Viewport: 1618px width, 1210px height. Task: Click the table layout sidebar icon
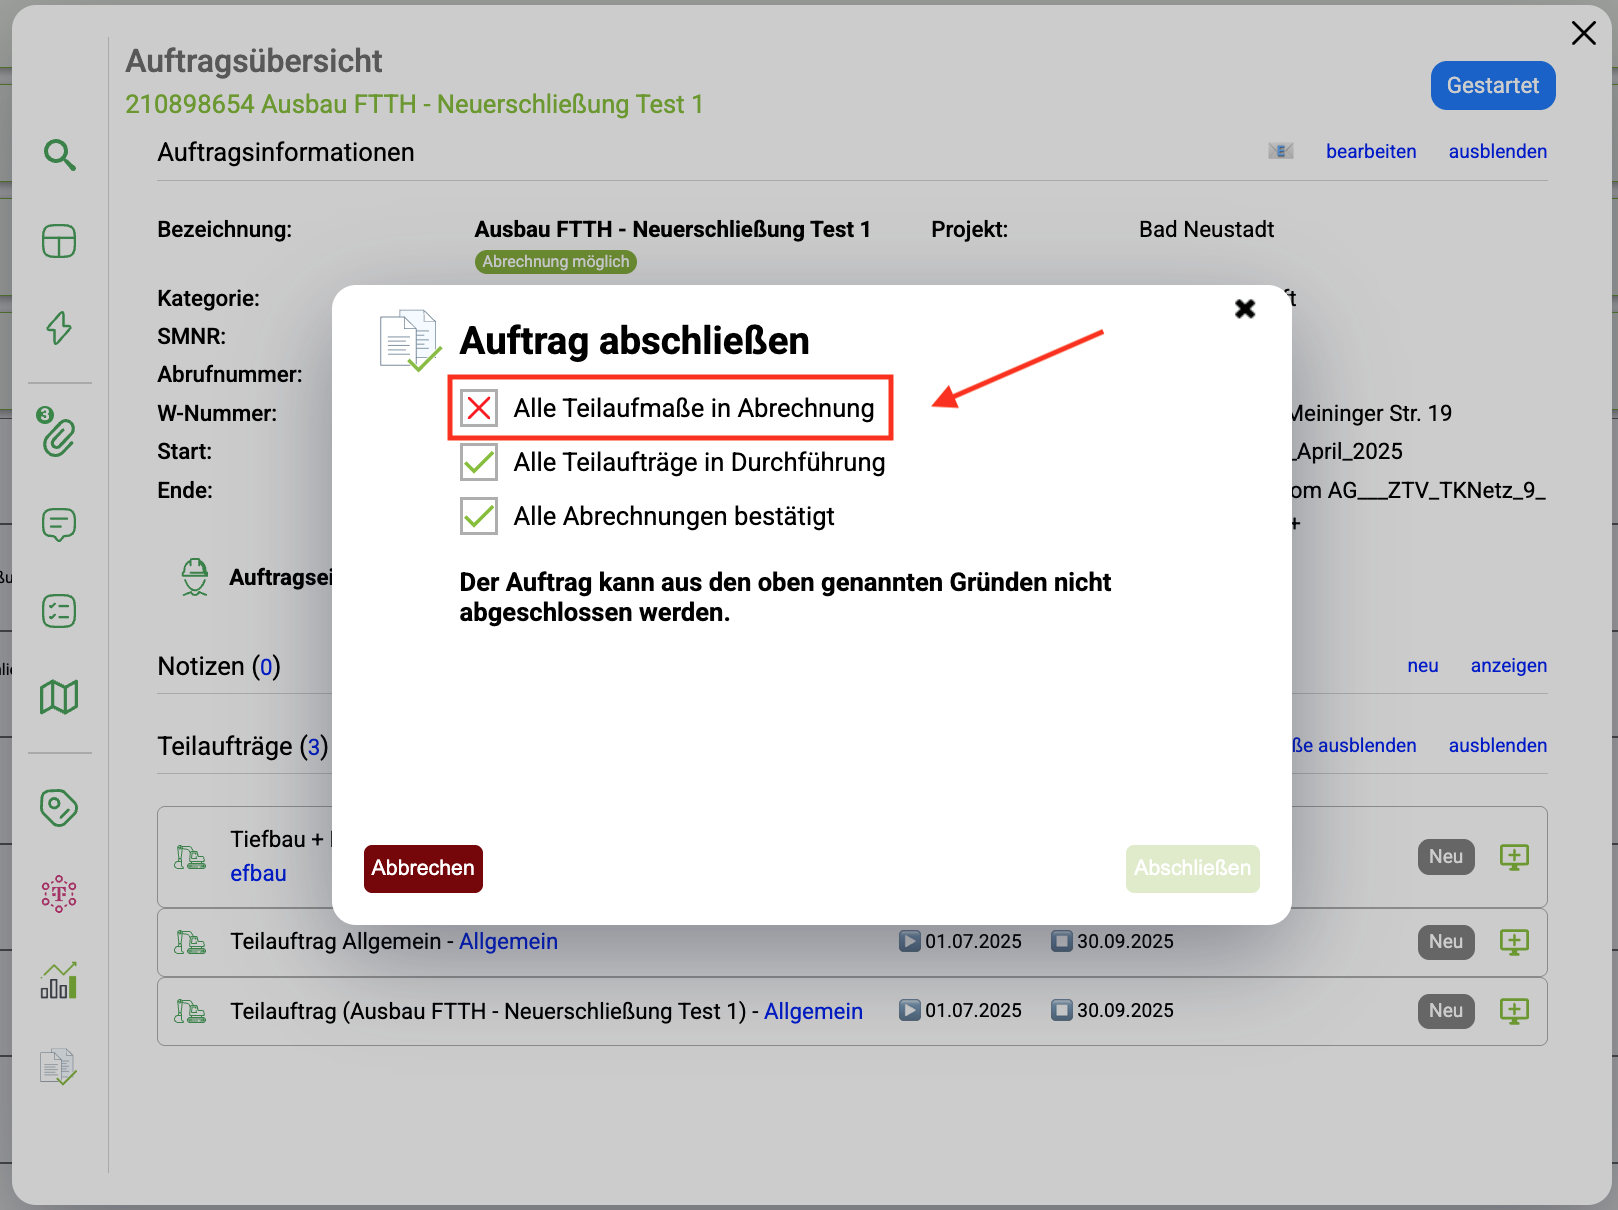click(59, 241)
